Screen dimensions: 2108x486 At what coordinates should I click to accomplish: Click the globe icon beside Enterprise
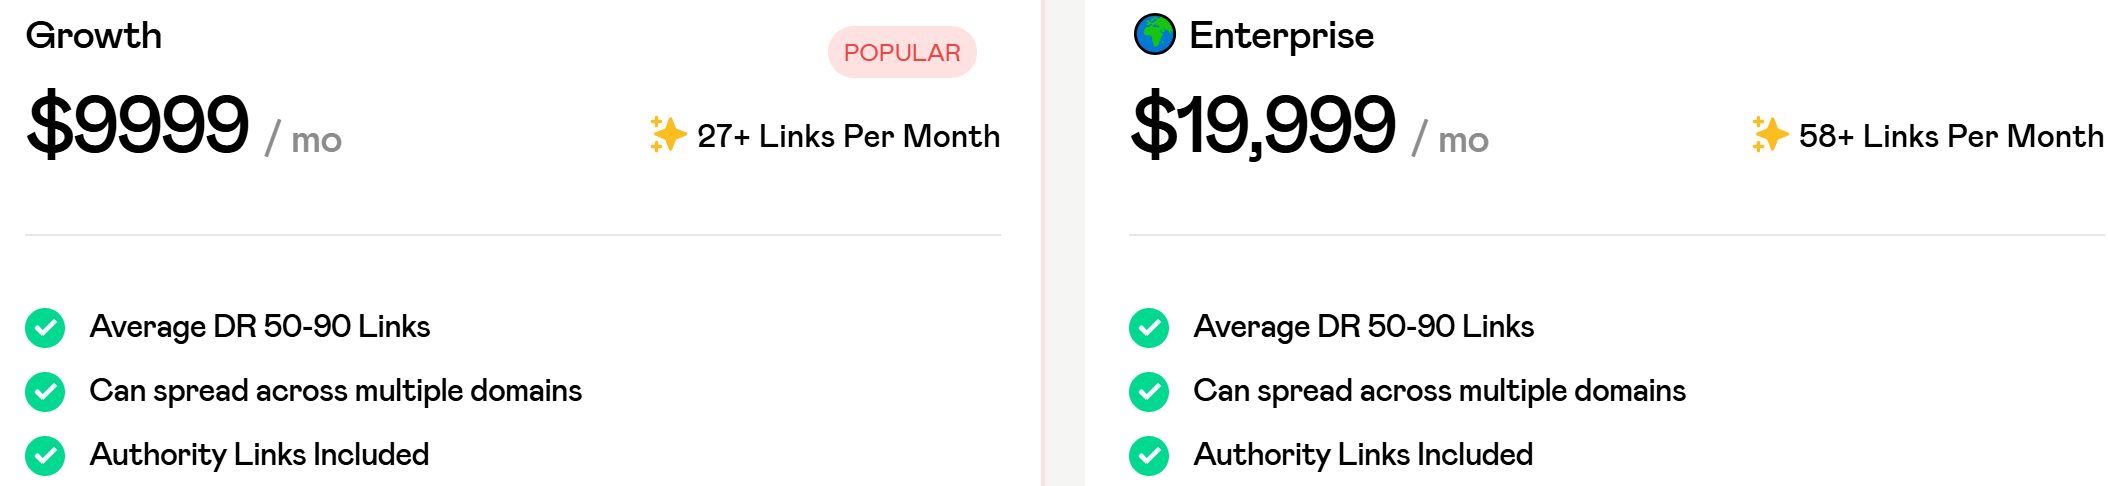pos(1155,35)
